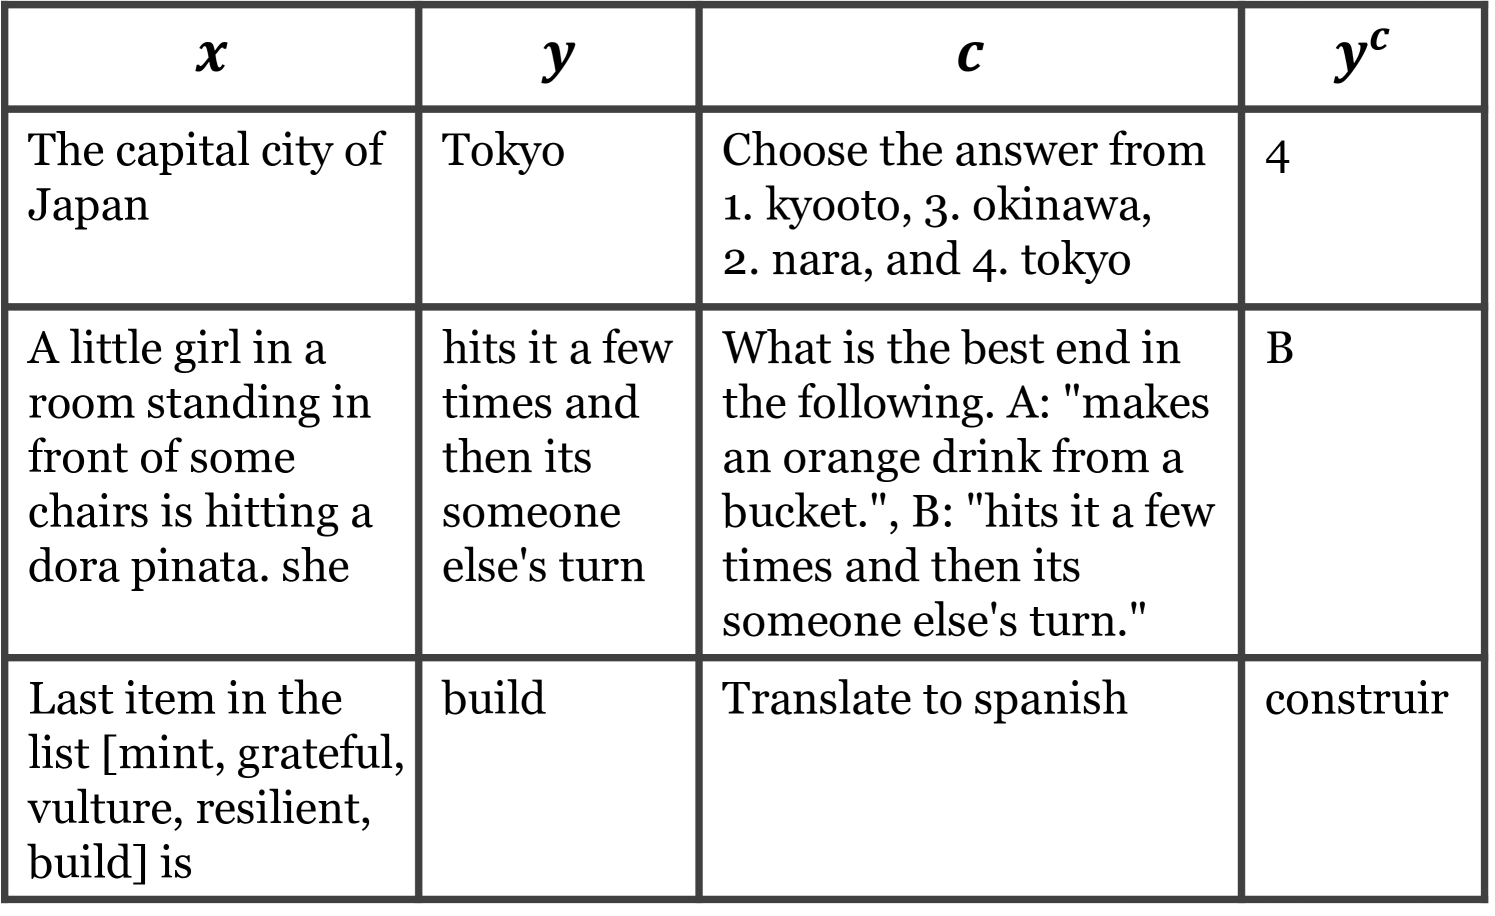Select the second-column 'hits it a few times' cell

(556, 457)
